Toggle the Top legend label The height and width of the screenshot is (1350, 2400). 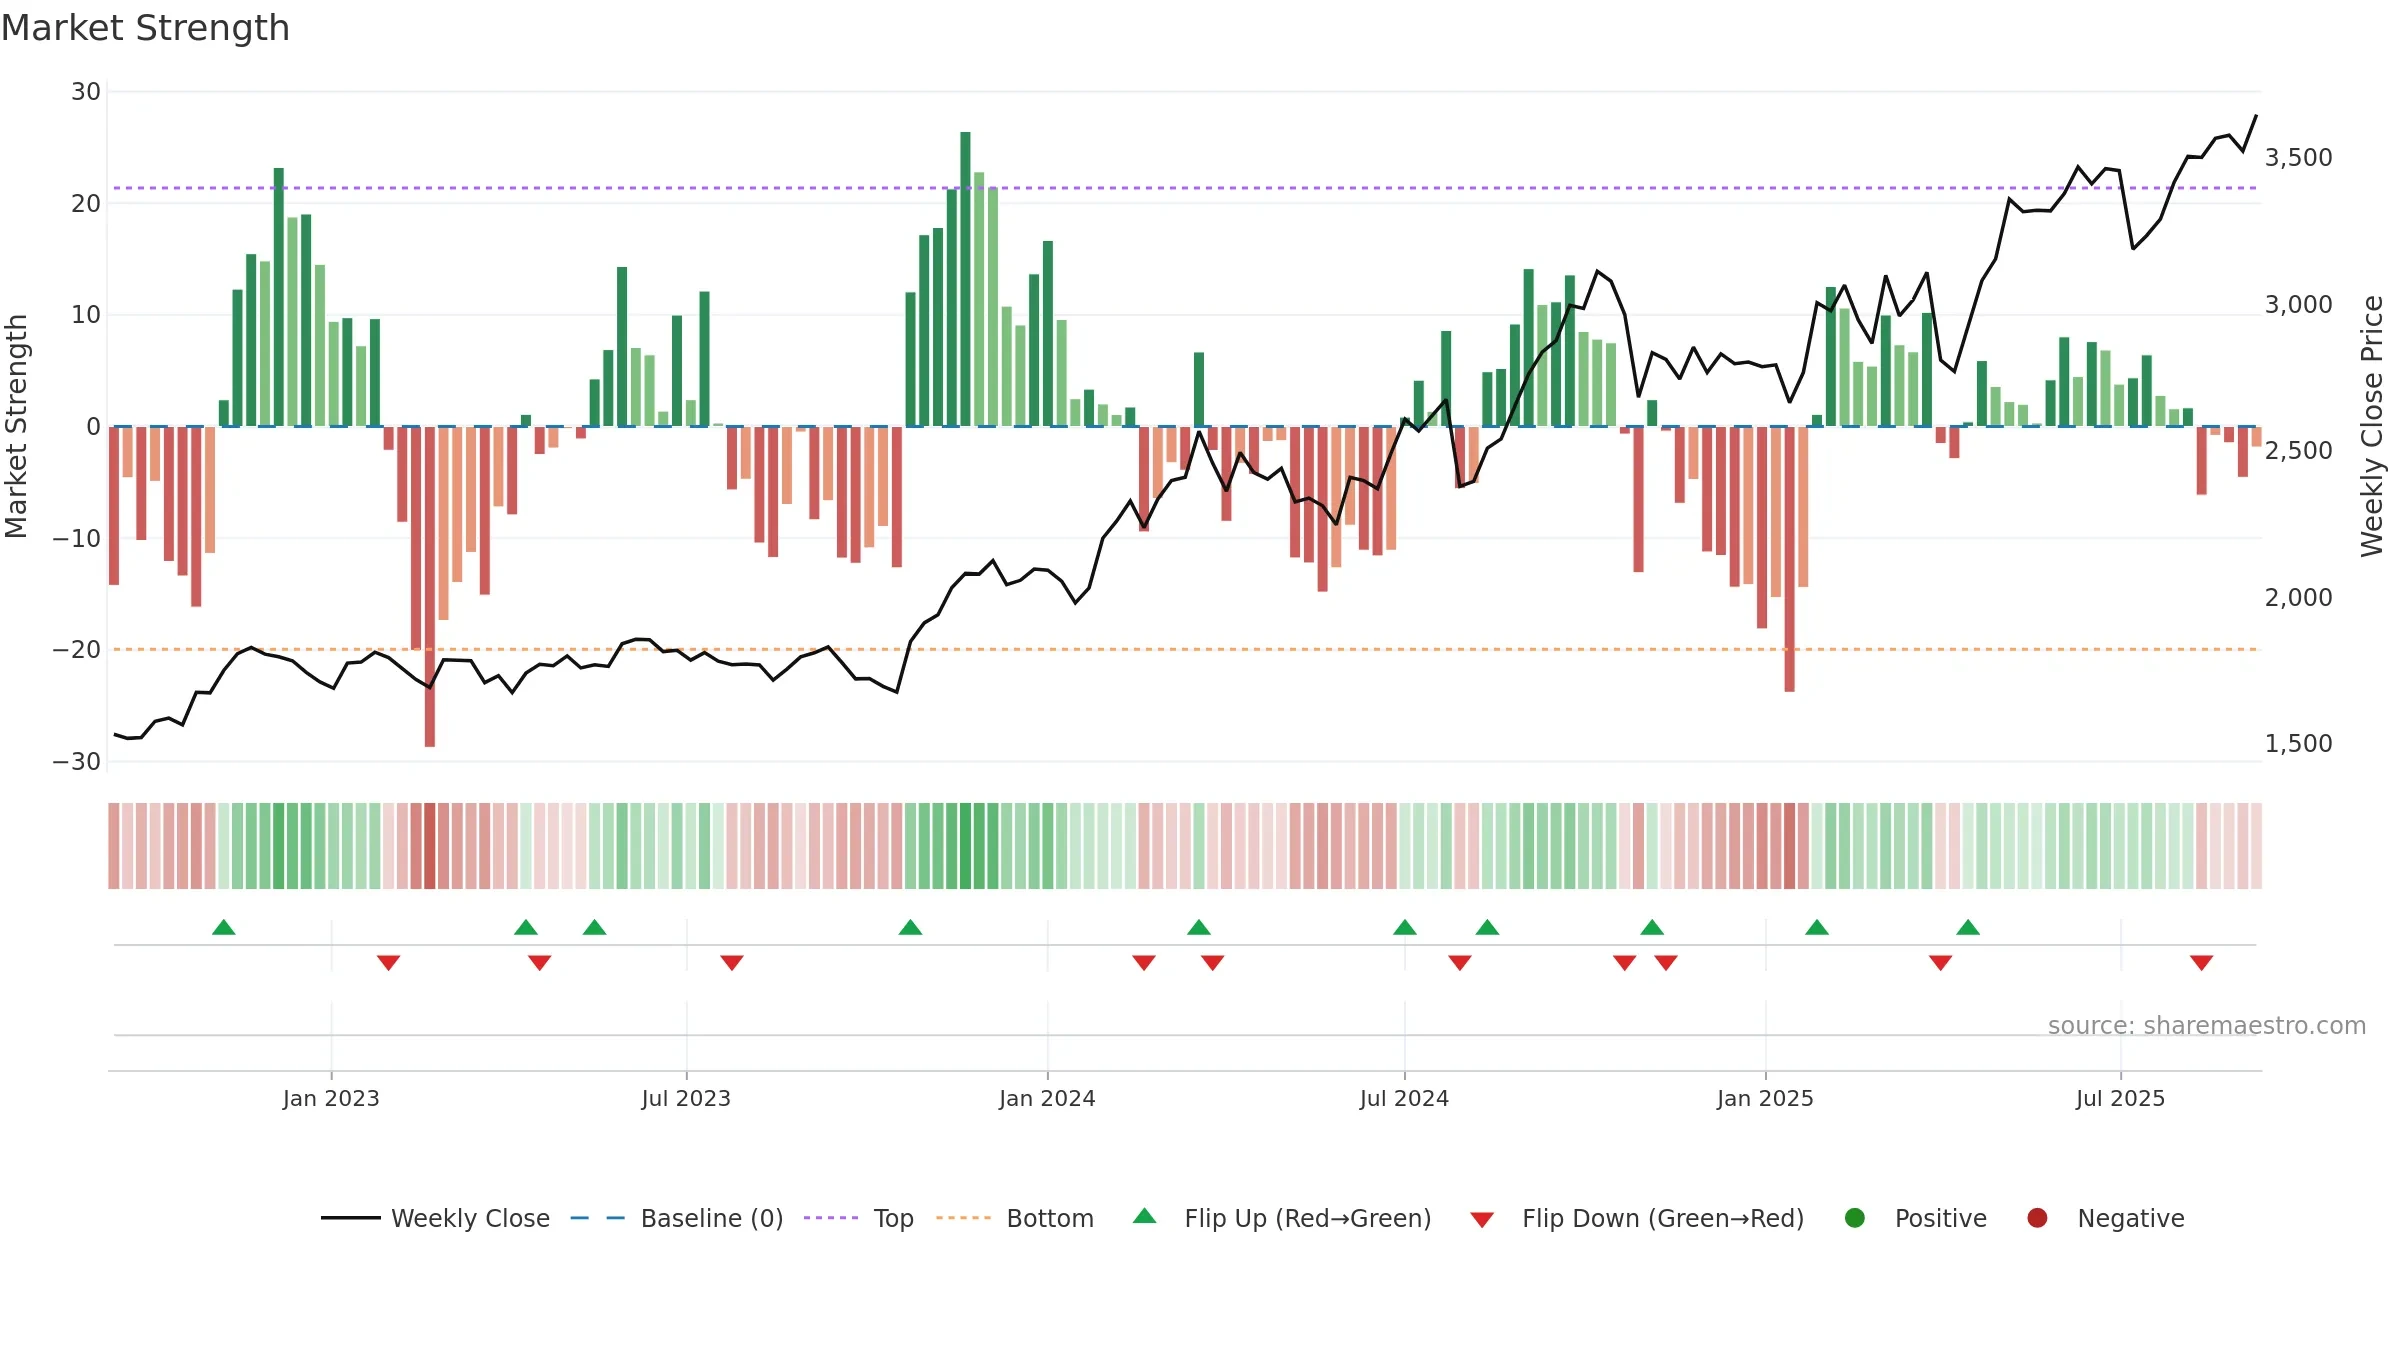pyautogui.click(x=893, y=1219)
